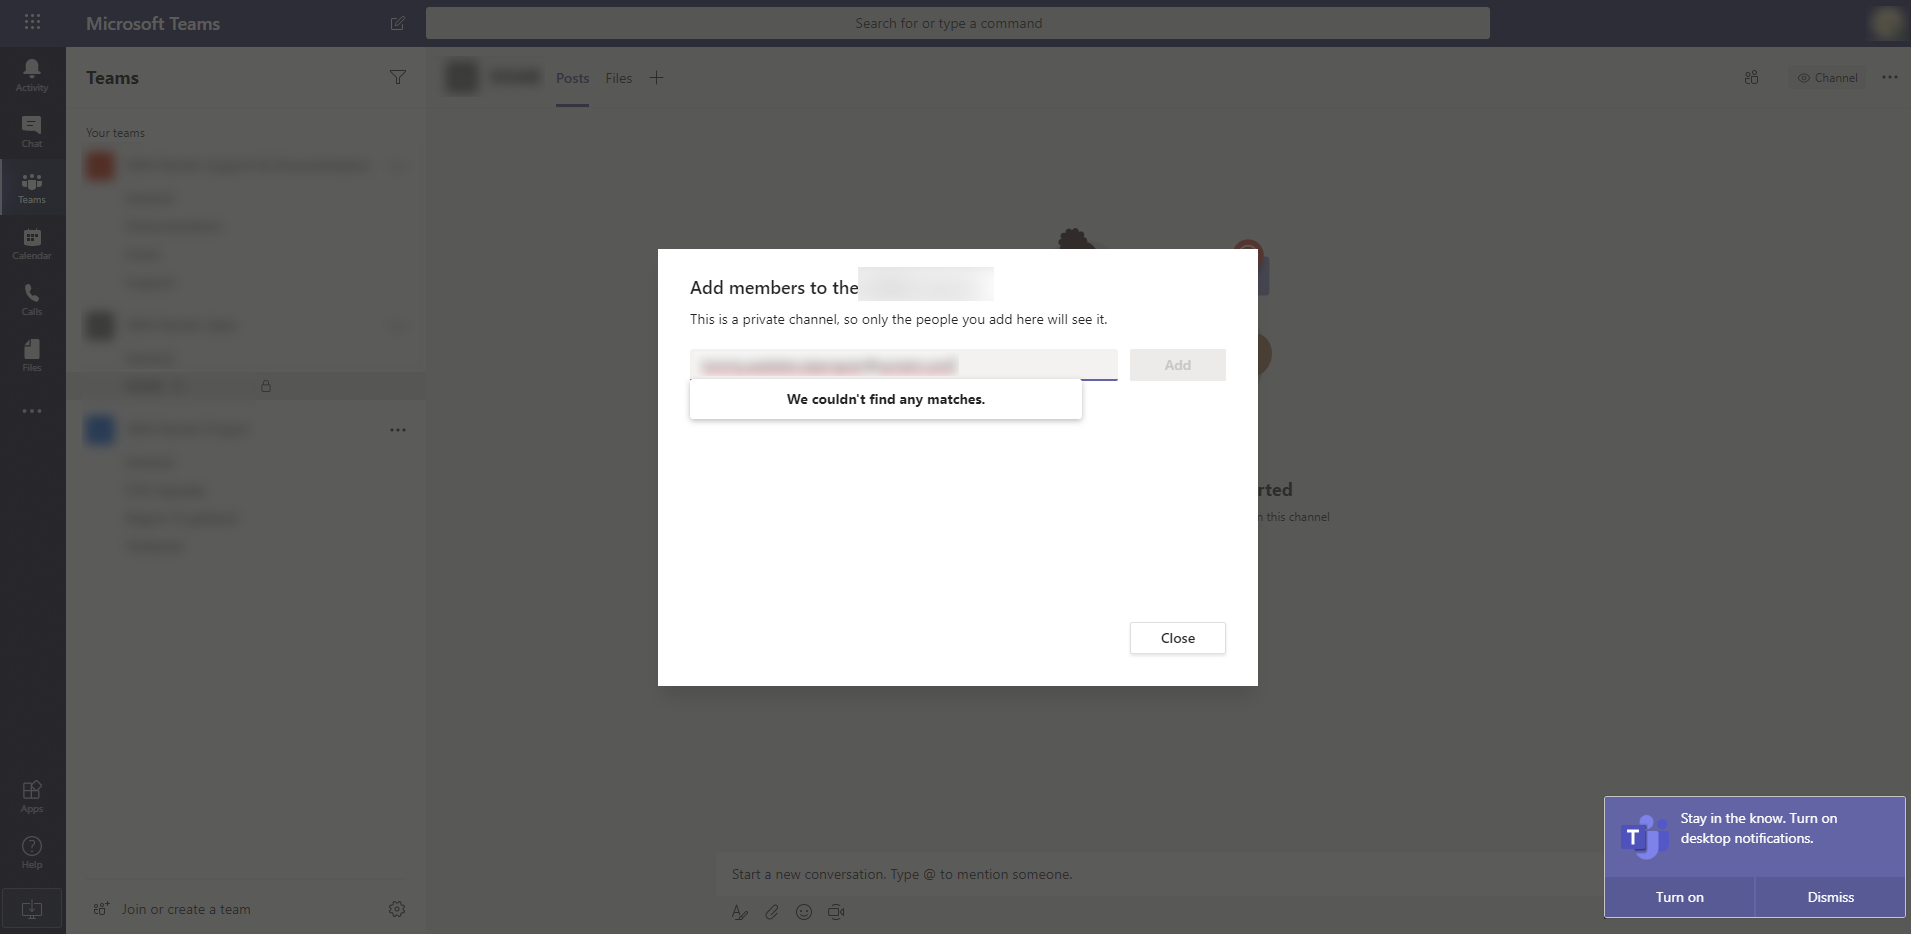Viewport: 1911px width, 934px height.
Task: Click the search or command box
Action: 958,23
